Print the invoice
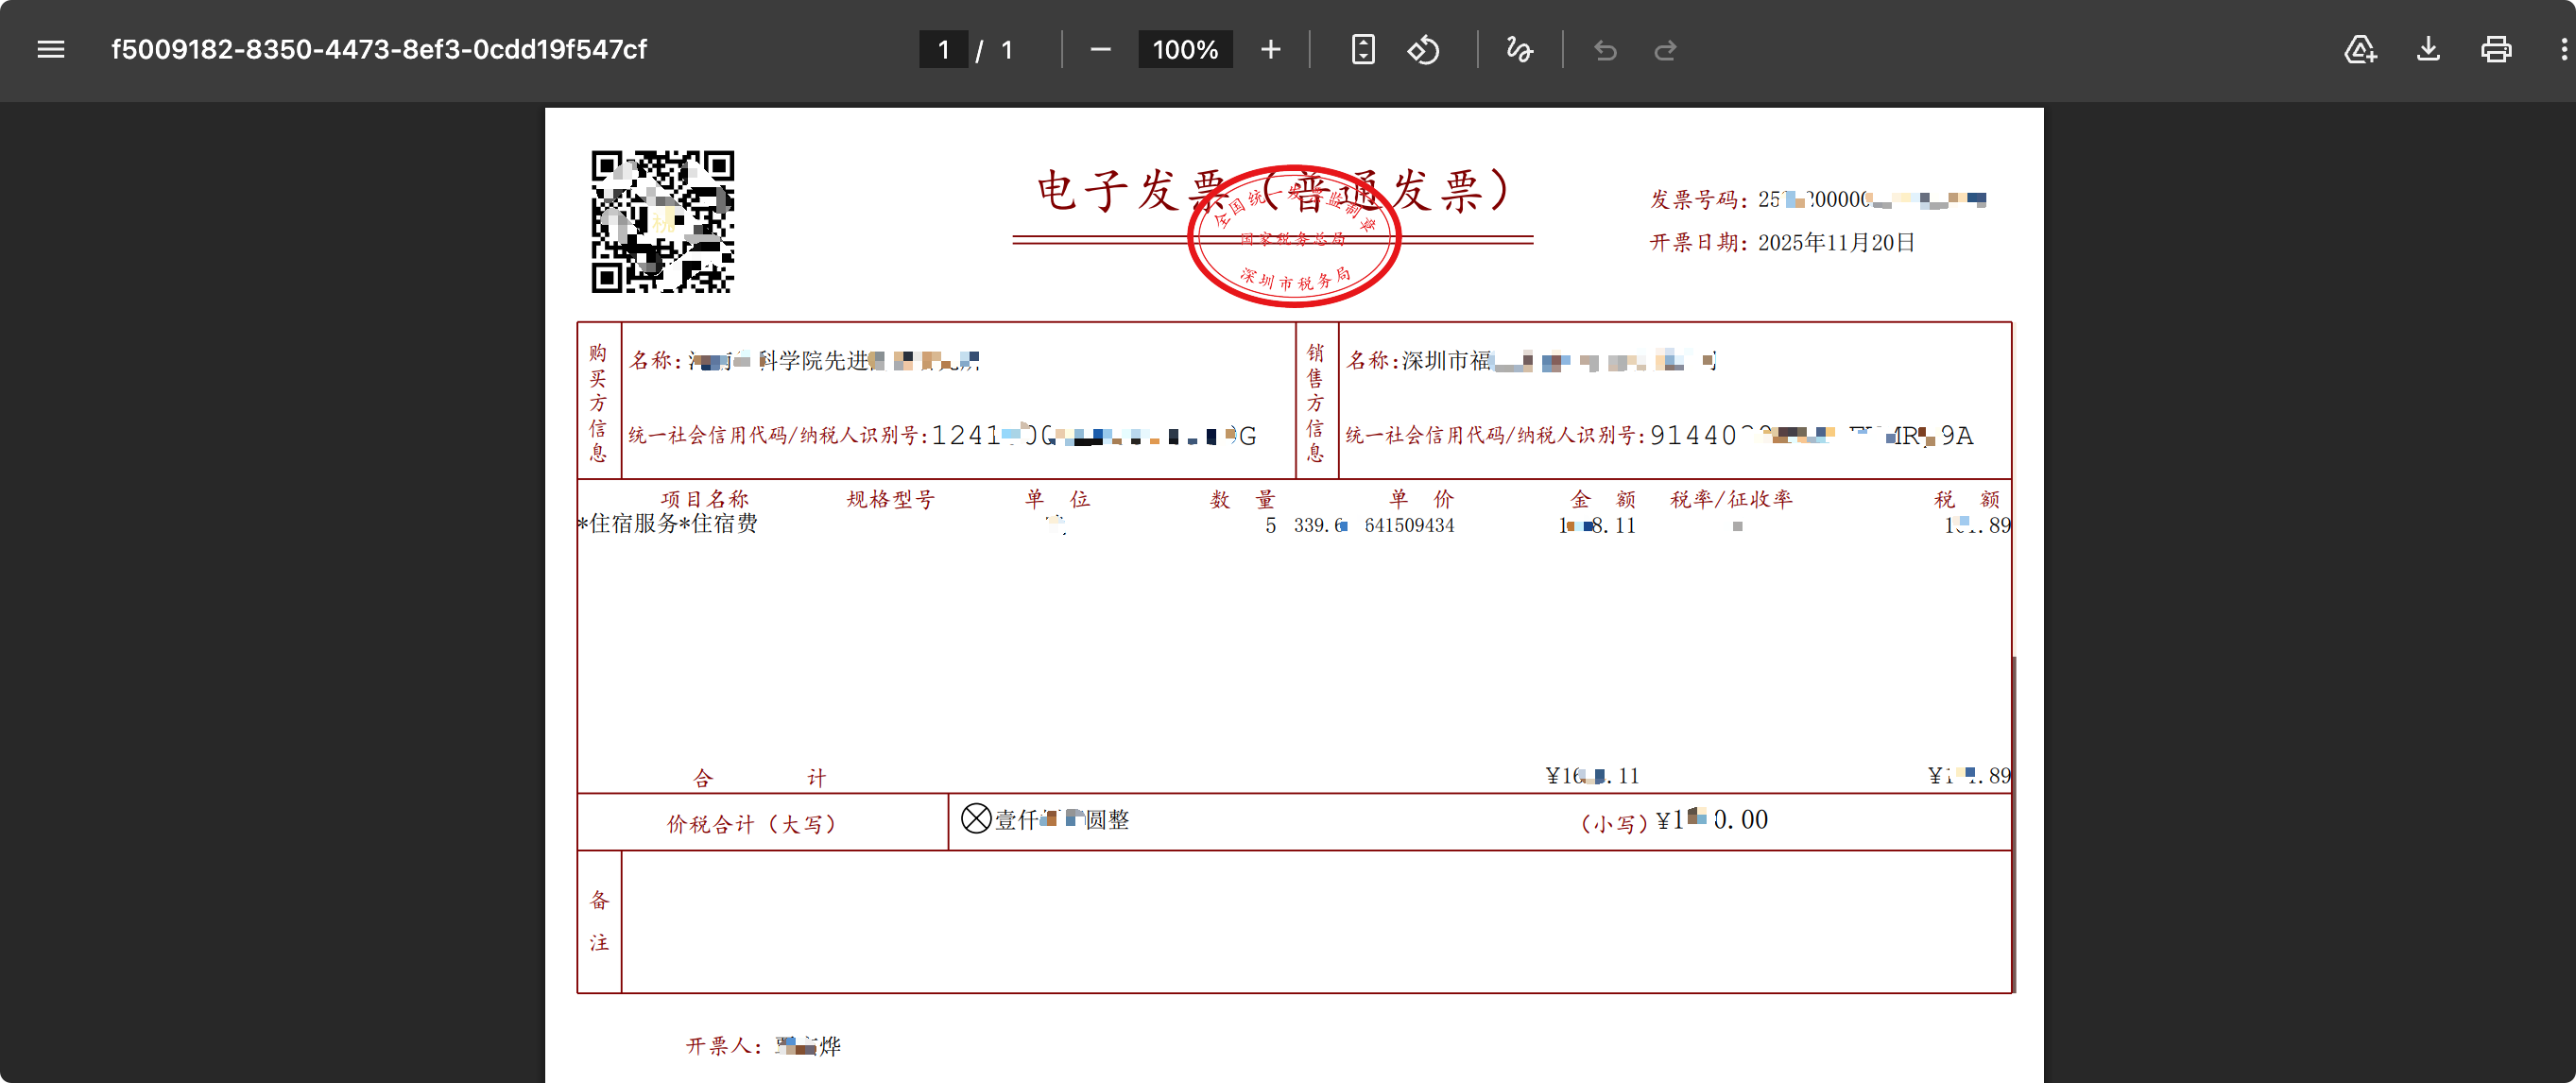2576x1083 pixels. [x=2495, y=49]
